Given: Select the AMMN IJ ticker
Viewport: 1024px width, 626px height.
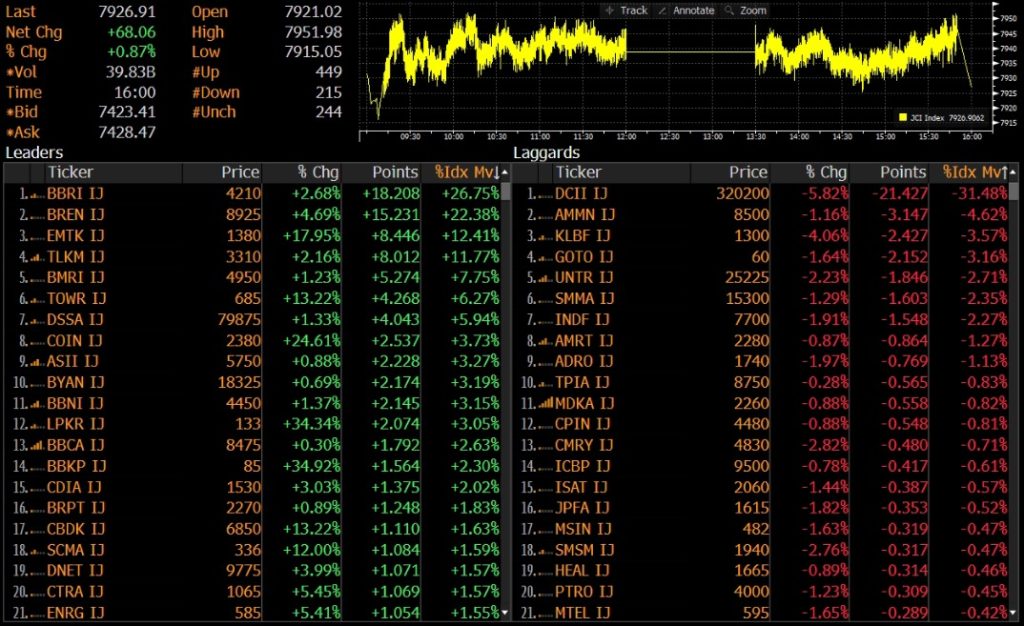Looking at the screenshot, I should click(584, 215).
